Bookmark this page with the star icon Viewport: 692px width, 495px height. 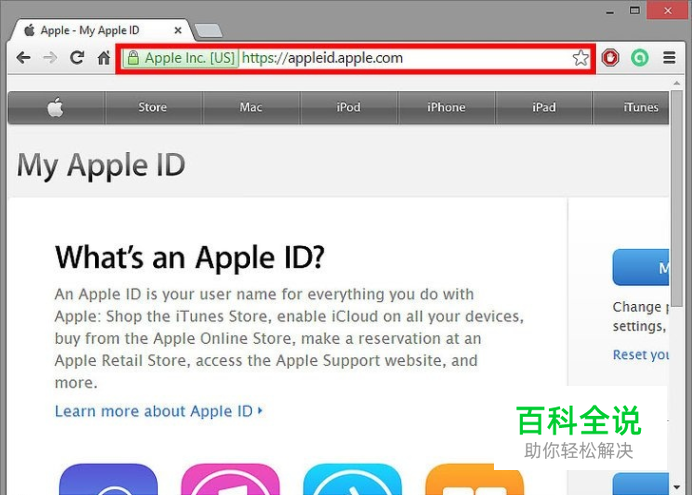click(x=580, y=58)
